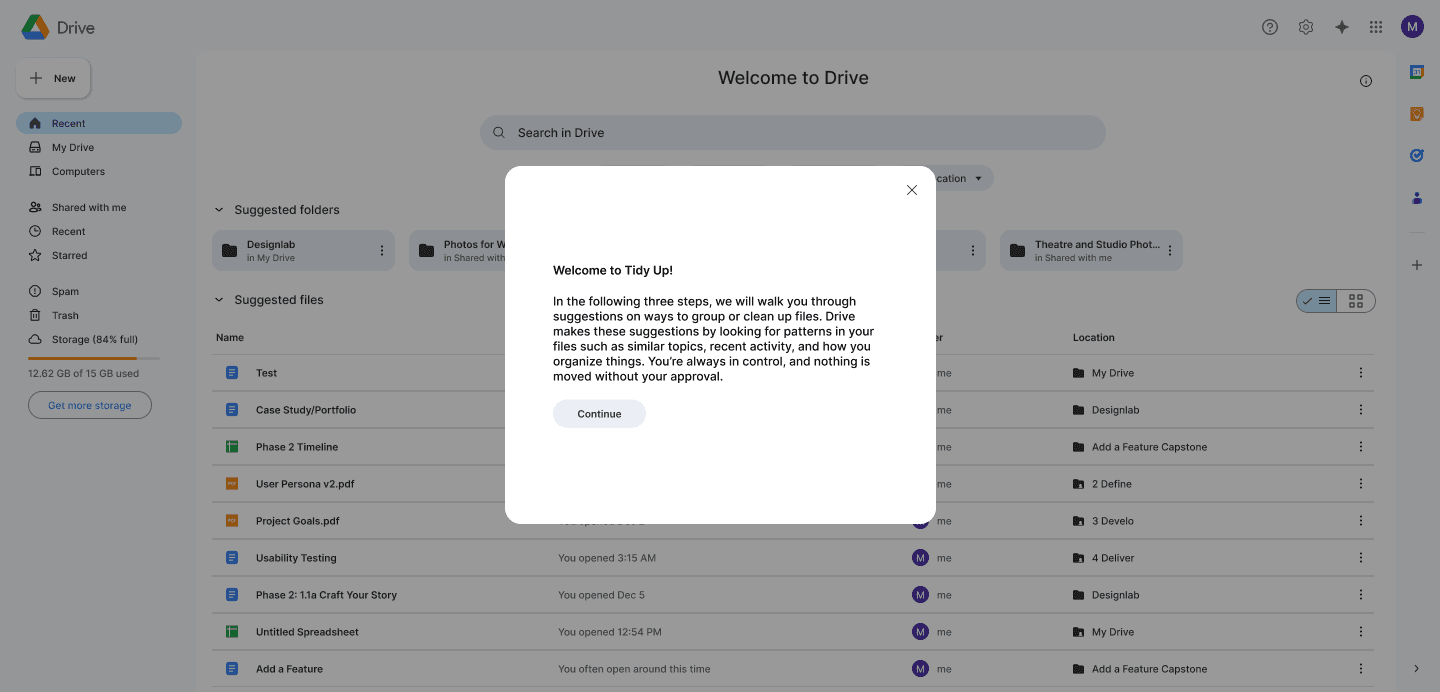The width and height of the screenshot is (1440, 692).
Task: Open Add a Feature document
Action: point(289,669)
